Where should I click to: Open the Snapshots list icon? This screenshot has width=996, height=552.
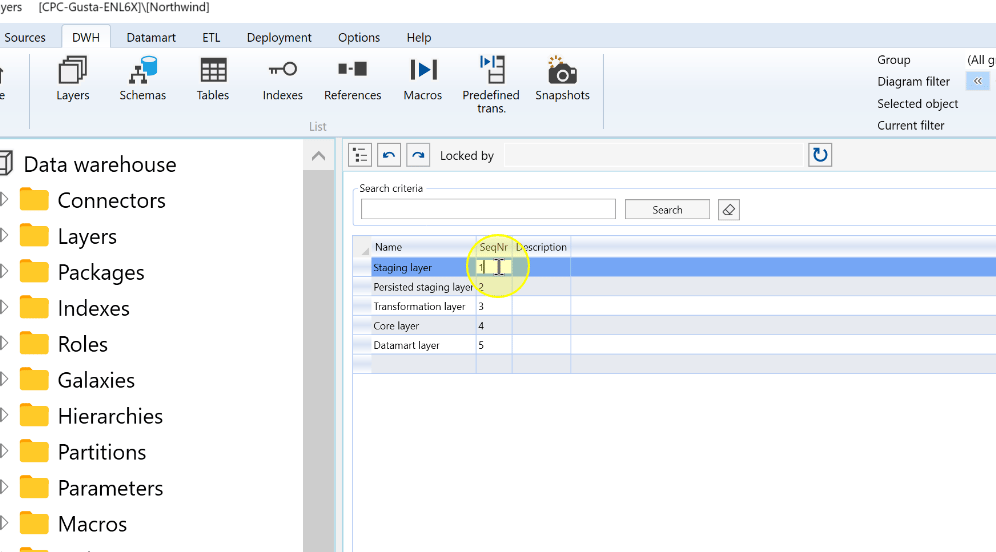tap(562, 79)
